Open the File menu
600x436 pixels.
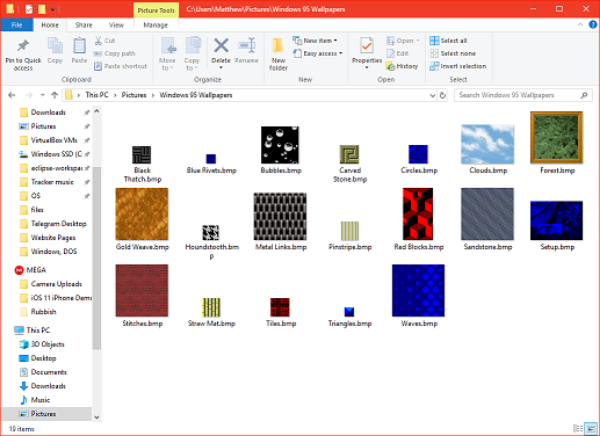point(17,24)
